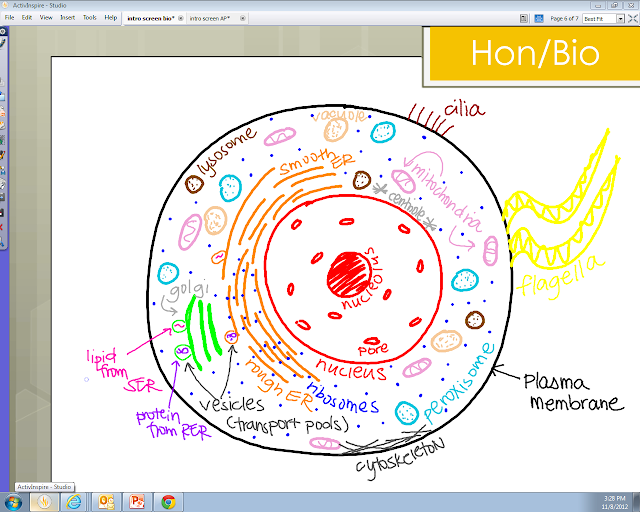Open Internet Explorer from the taskbar

tap(74, 501)
